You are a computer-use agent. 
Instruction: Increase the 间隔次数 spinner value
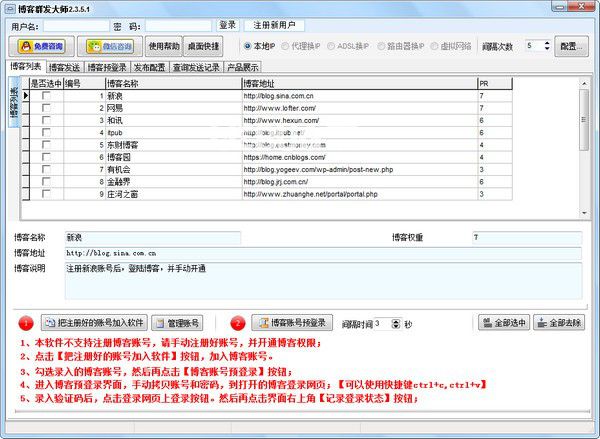(x=547, y=43)
